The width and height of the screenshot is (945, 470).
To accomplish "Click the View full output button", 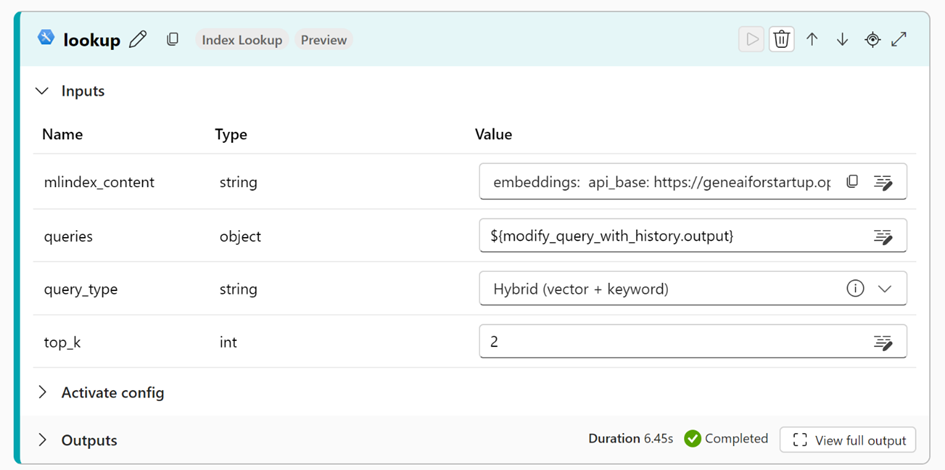I will point(848,440).
